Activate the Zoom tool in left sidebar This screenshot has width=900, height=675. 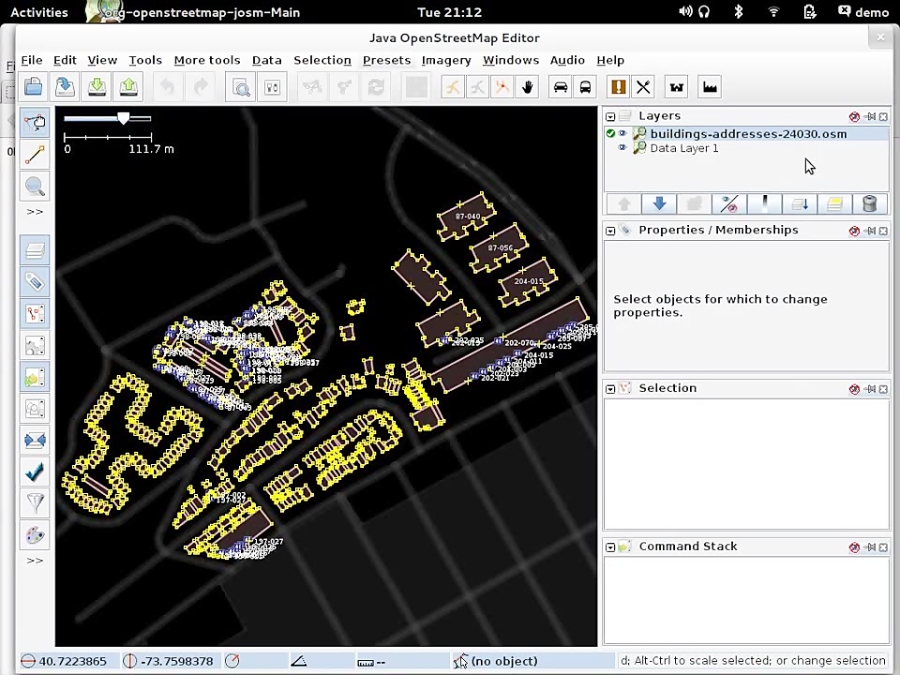click(x=34, y=186)
